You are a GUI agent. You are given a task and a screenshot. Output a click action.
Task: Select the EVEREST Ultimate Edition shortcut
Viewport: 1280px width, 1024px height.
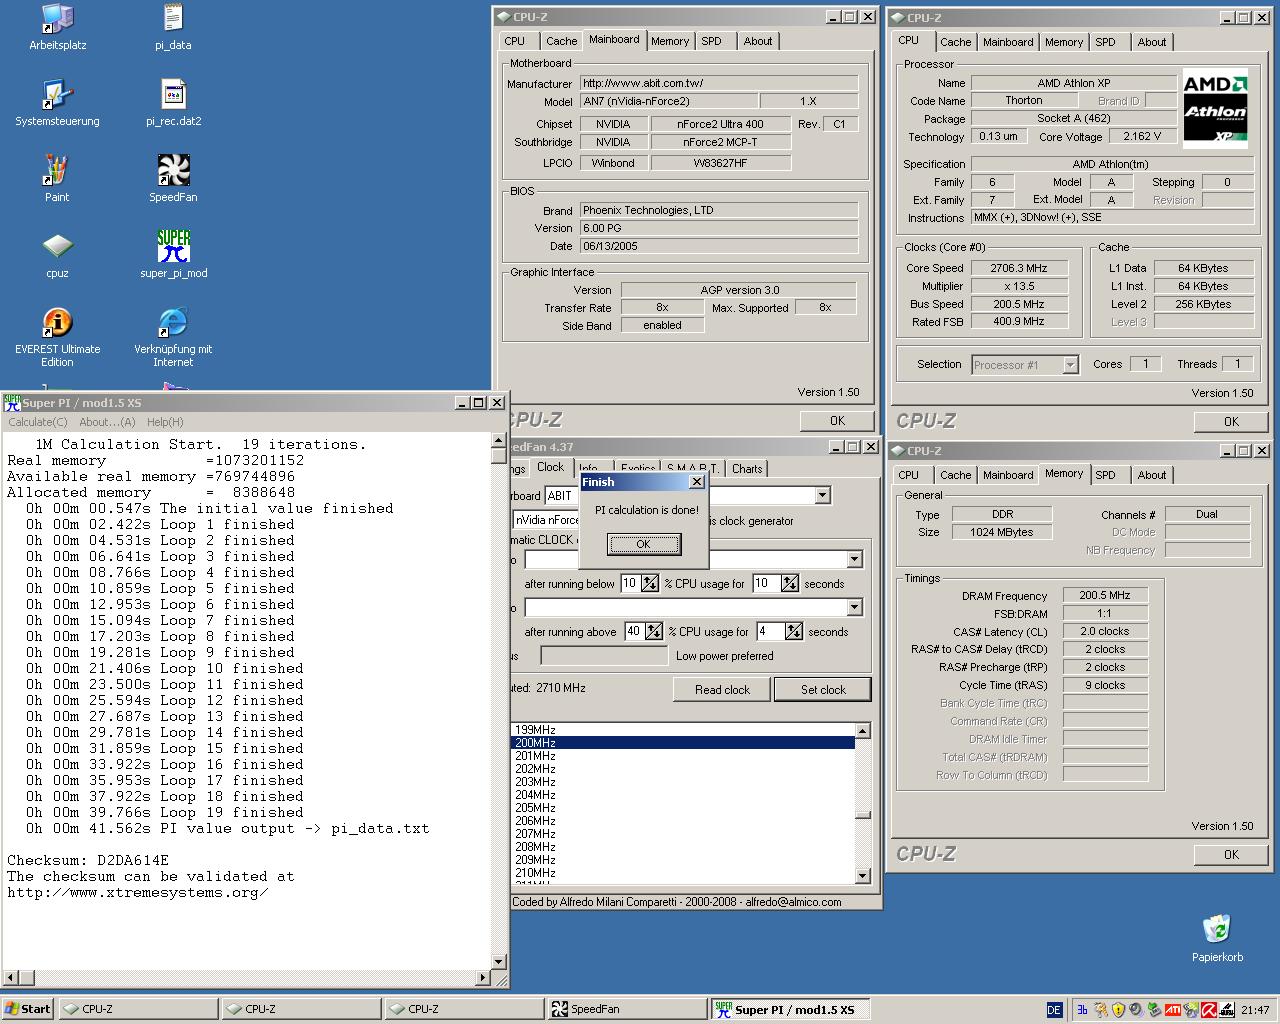coord(57,337)
